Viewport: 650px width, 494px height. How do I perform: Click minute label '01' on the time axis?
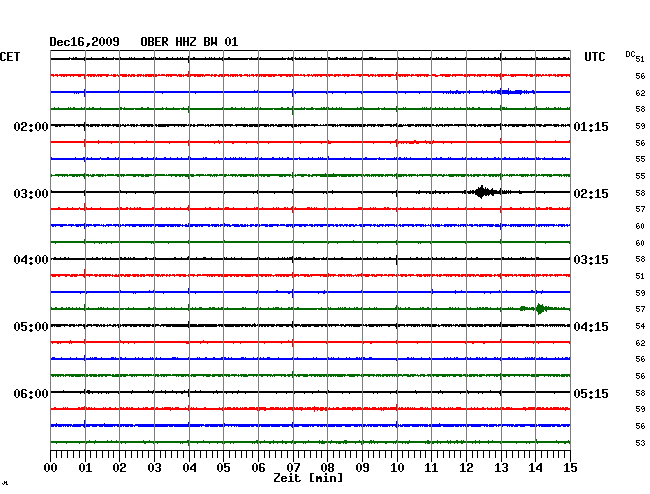85,467
